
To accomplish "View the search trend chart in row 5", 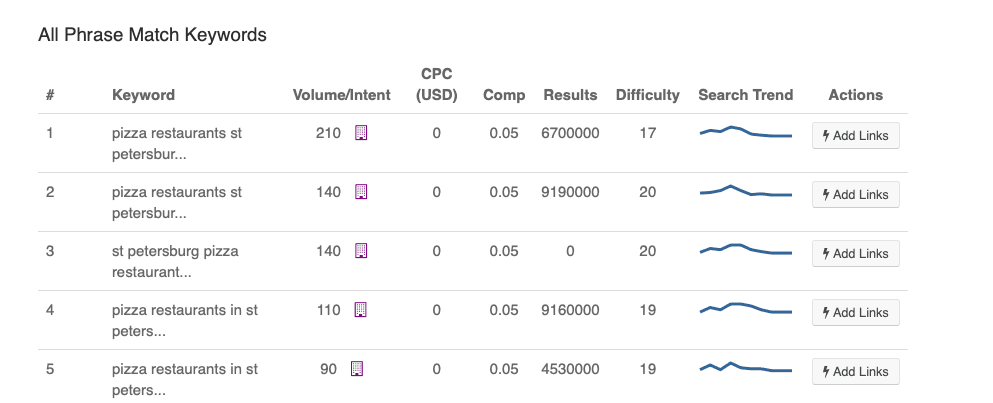I will (x=745, y=369).
